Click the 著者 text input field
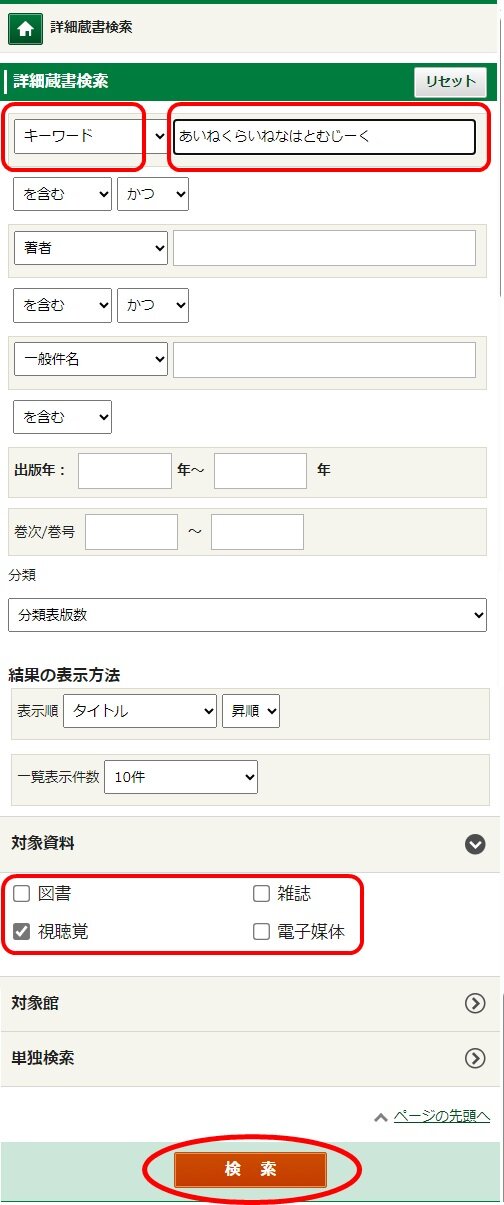 (324, 247)
